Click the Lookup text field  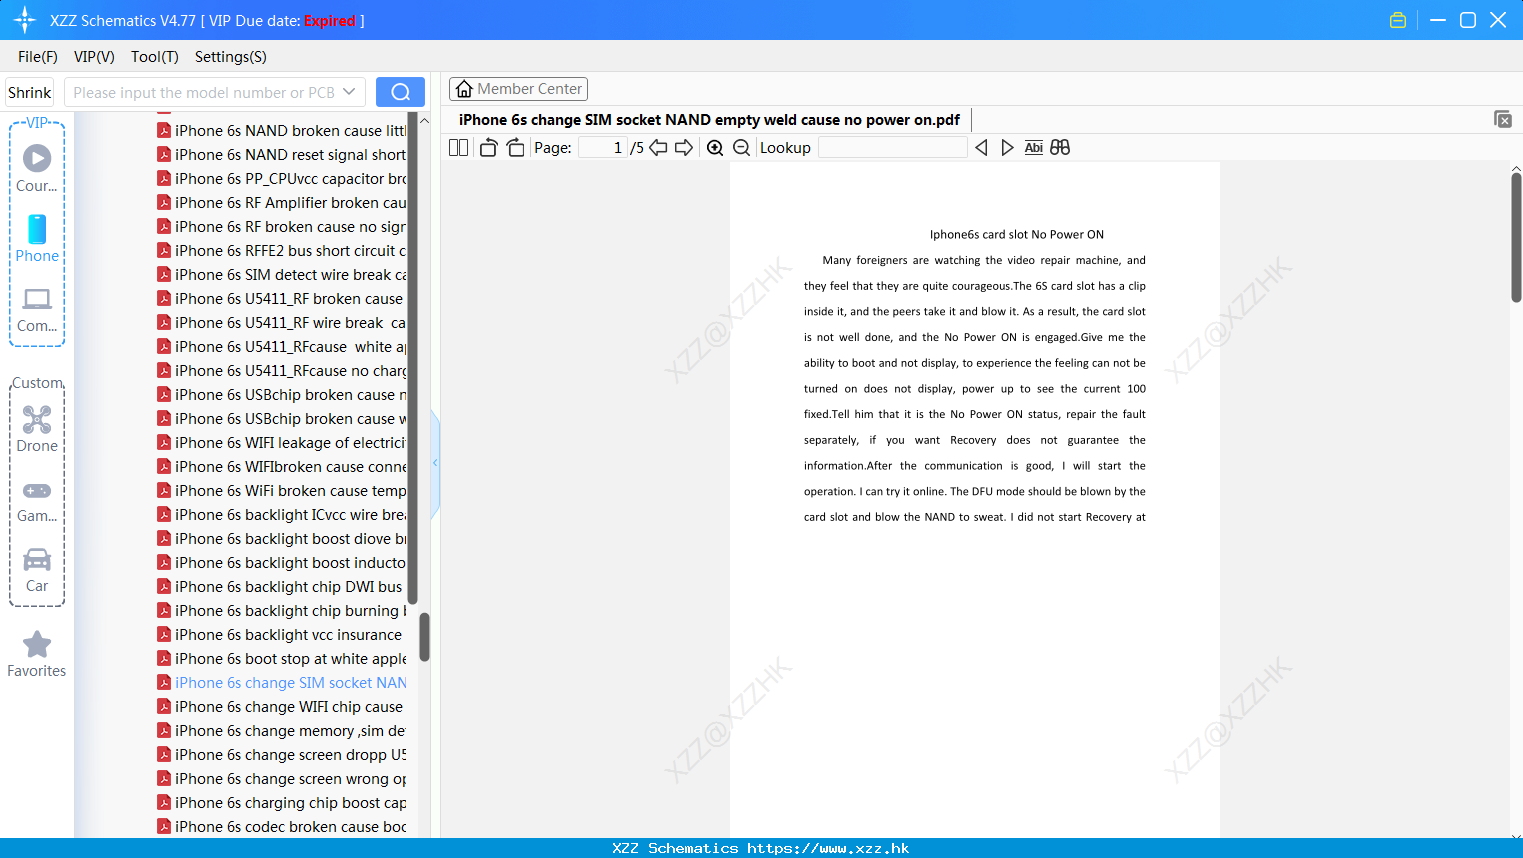tap(892, 148)
